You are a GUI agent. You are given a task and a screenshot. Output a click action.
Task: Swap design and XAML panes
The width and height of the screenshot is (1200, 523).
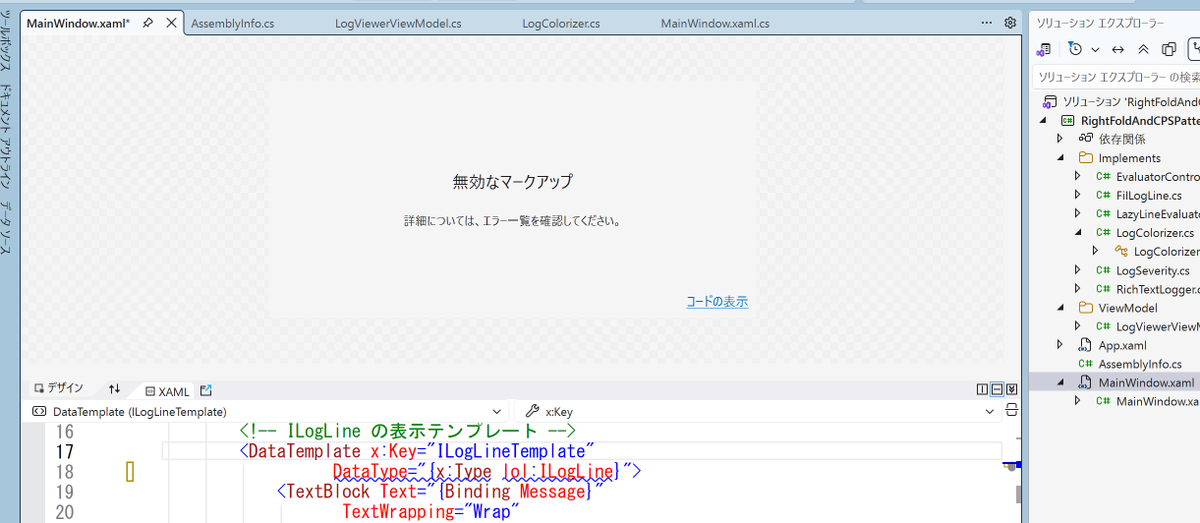(115, 389)
